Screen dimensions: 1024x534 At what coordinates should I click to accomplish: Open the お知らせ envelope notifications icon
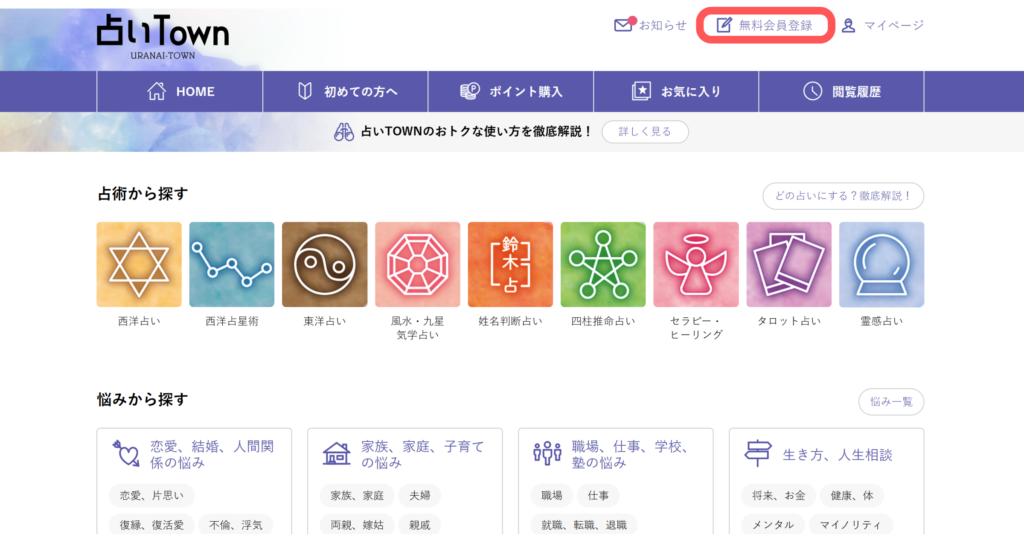[x=624, y=25]
